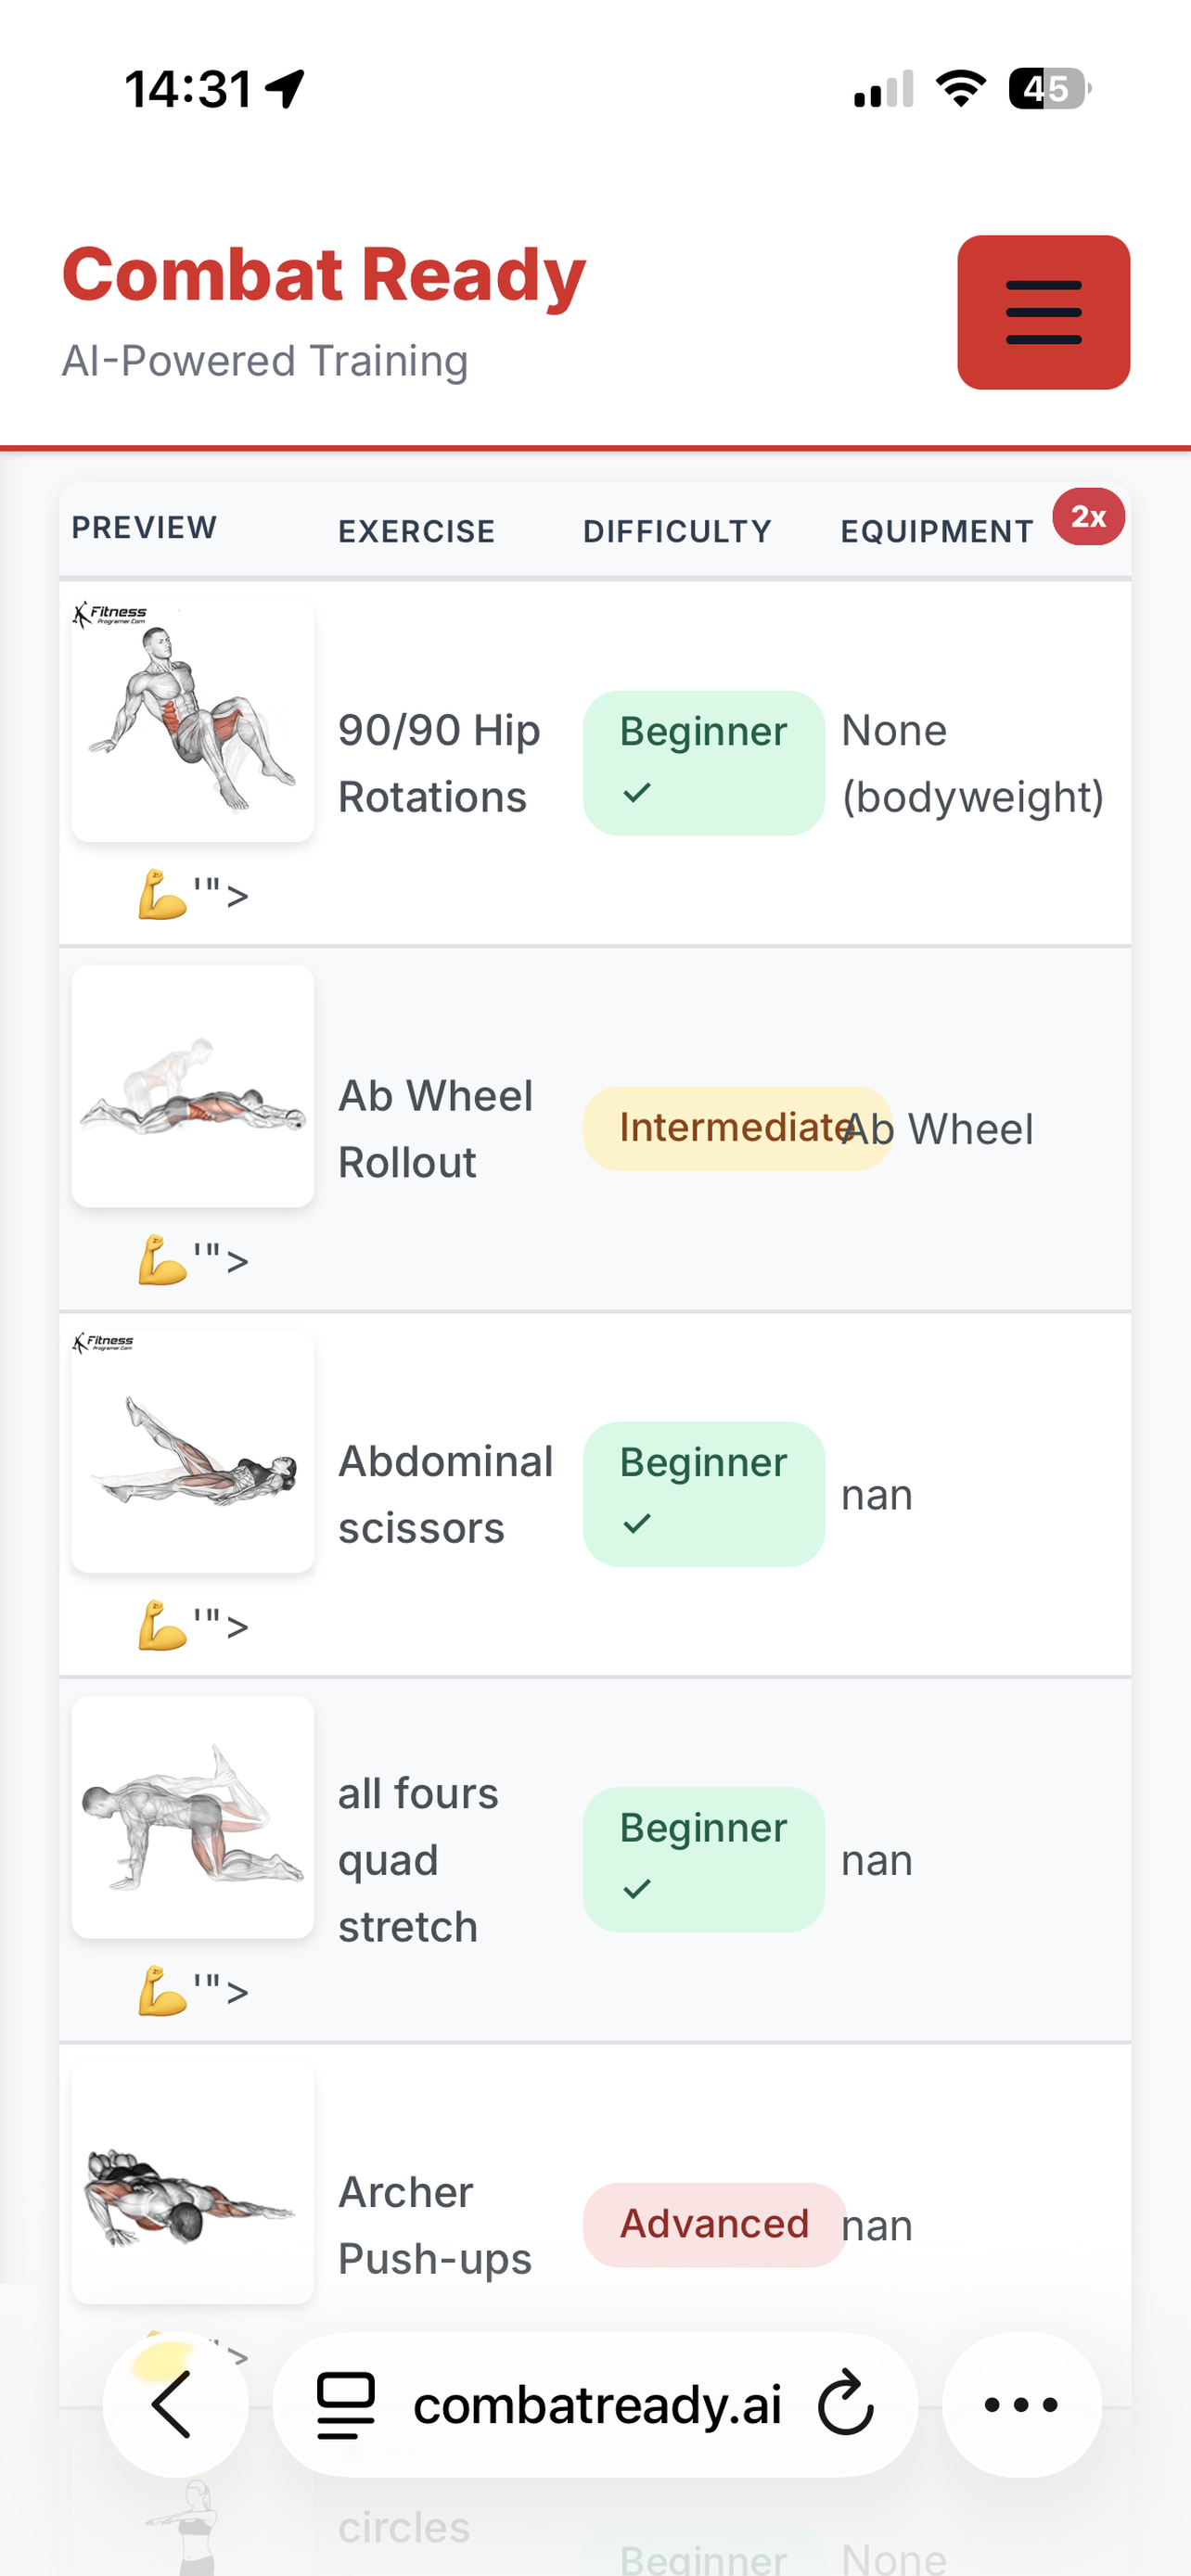Reload the combatready.ai page
Screen dimensions: 1191x2576
tap(845, 2404)
